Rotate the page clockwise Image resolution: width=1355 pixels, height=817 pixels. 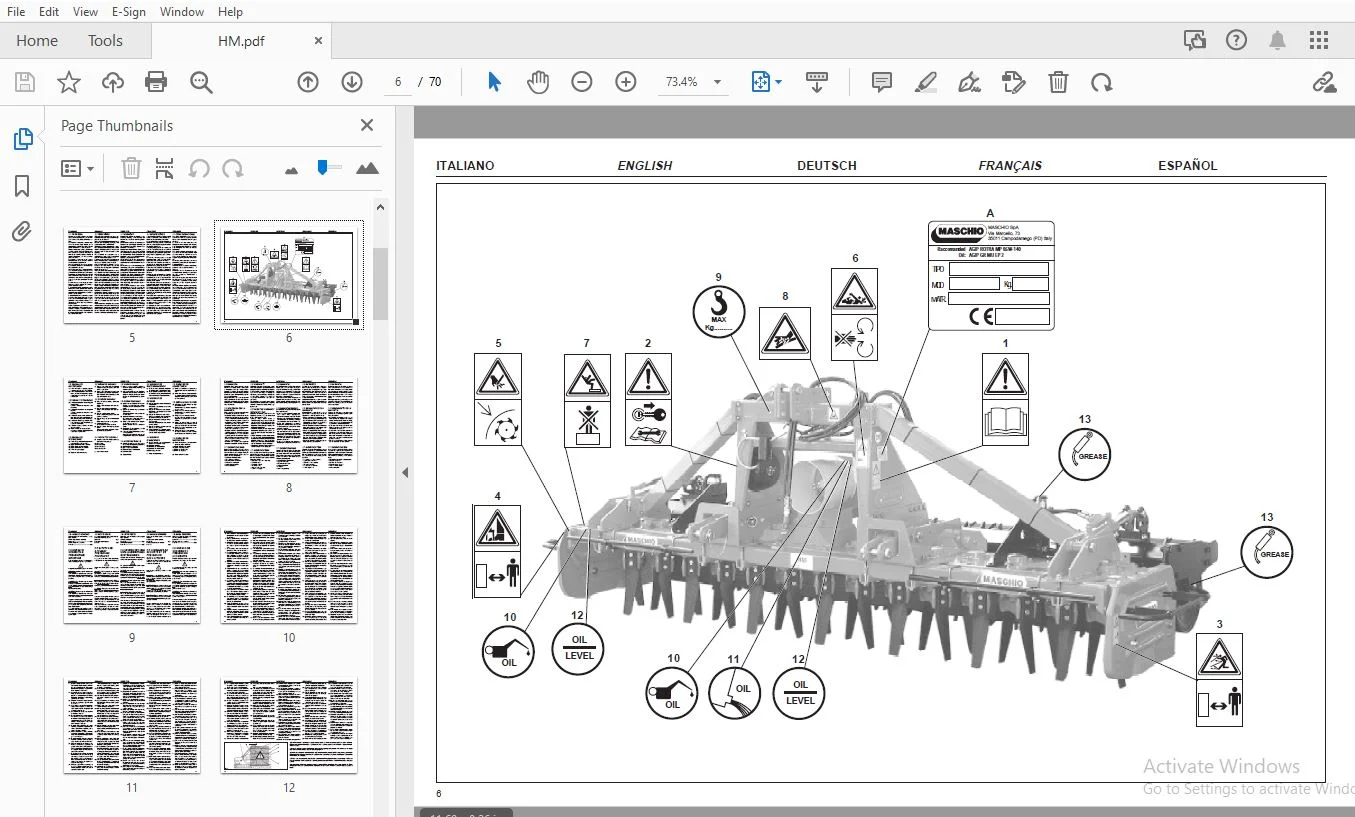(1101, 82)
